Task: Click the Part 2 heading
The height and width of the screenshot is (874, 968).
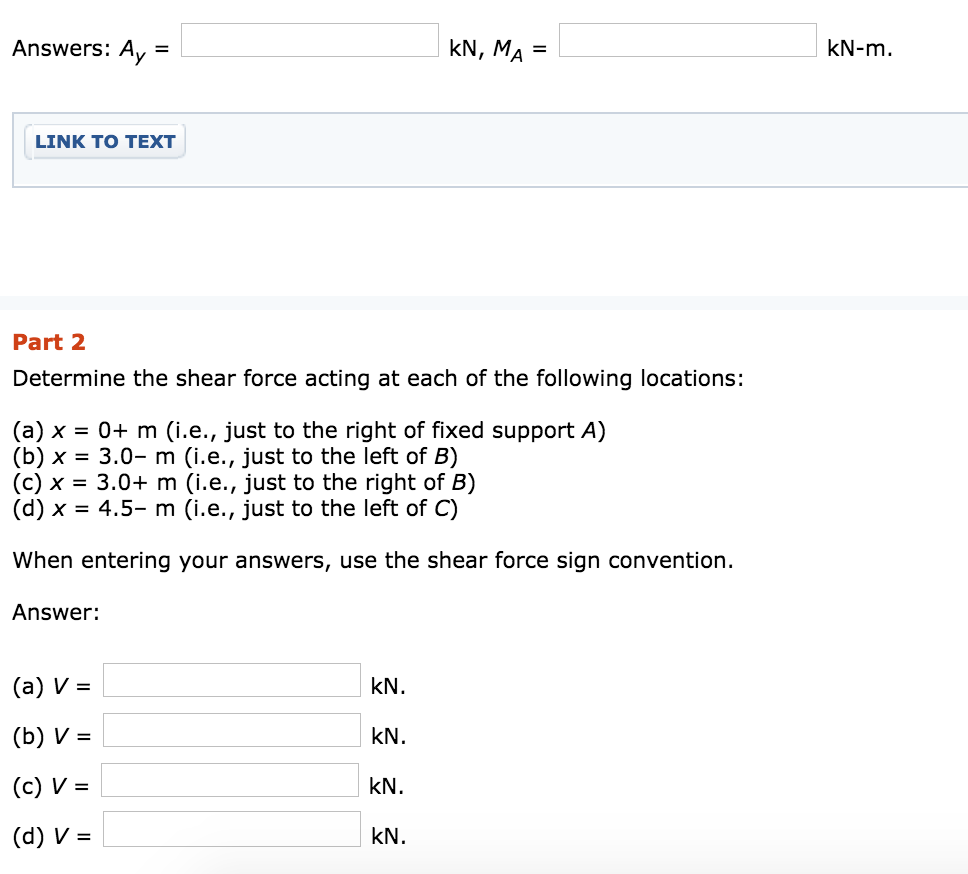Action: coord(48,342)
